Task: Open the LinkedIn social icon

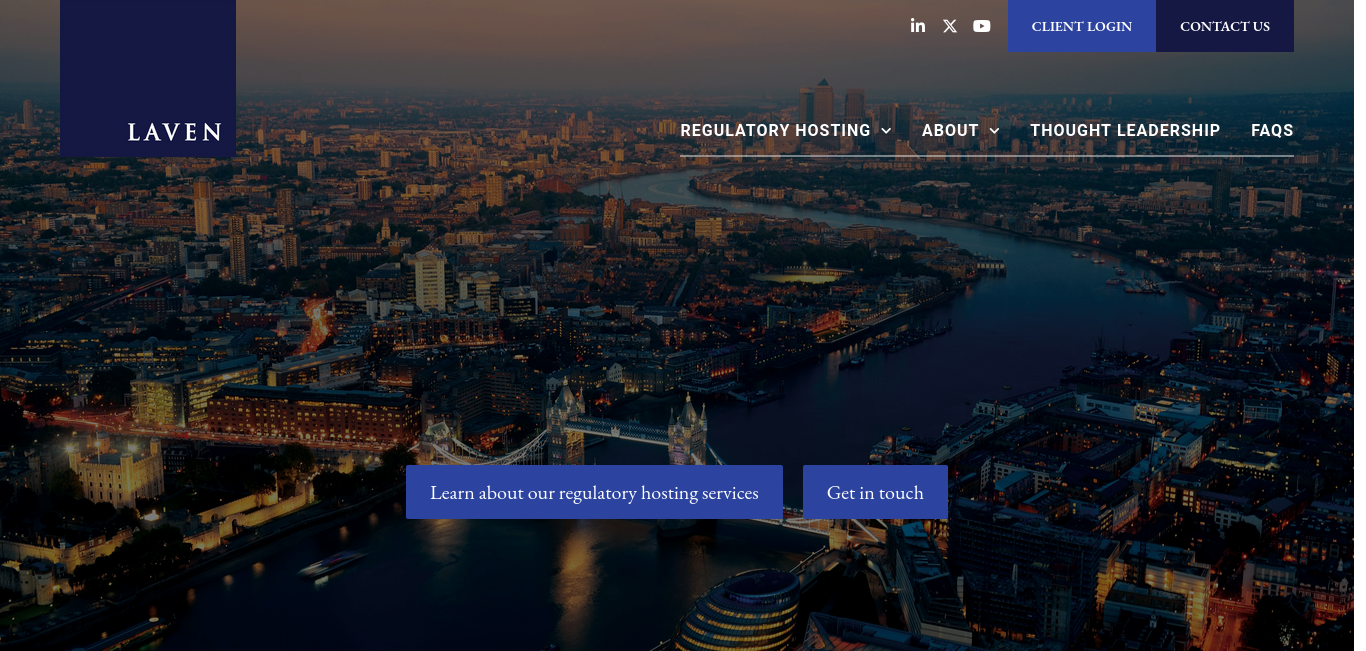Action: pos(918,26)
